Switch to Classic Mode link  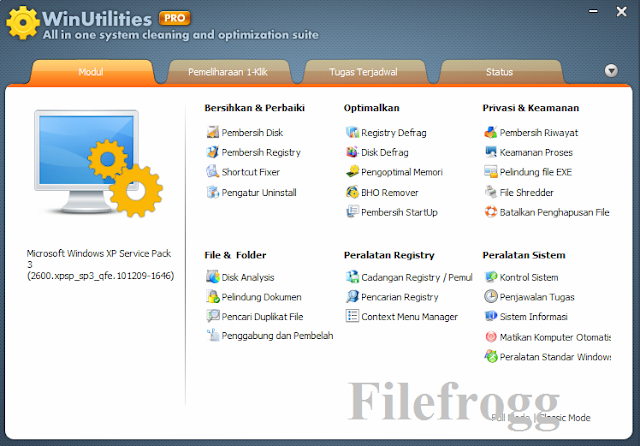(564, 417)
